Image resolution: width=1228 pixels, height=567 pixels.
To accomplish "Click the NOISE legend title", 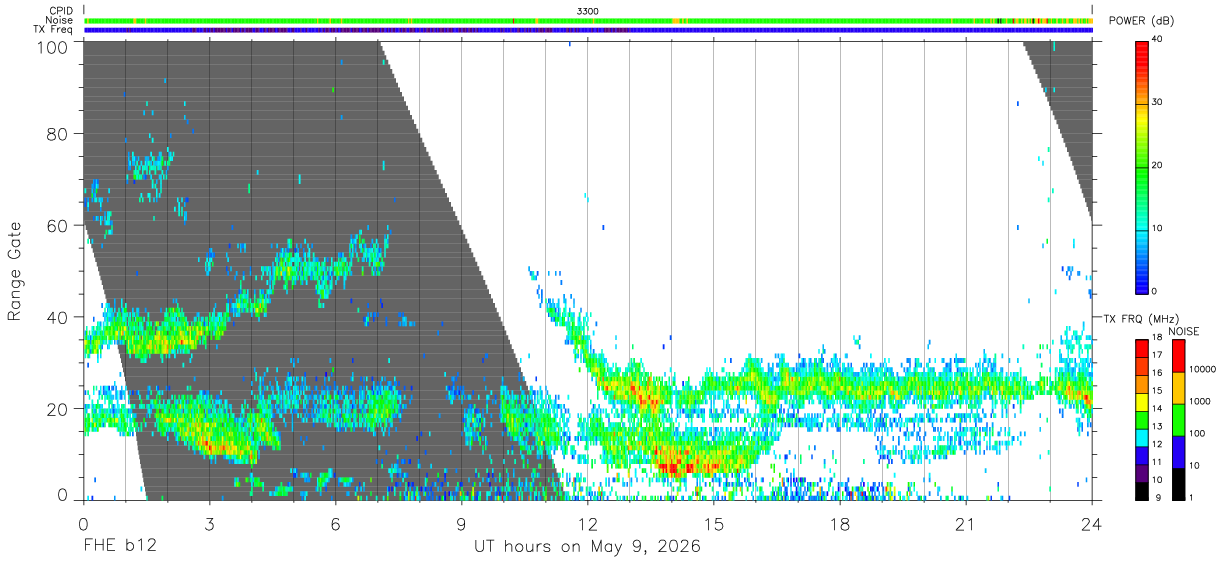I will coord(1184,331).
